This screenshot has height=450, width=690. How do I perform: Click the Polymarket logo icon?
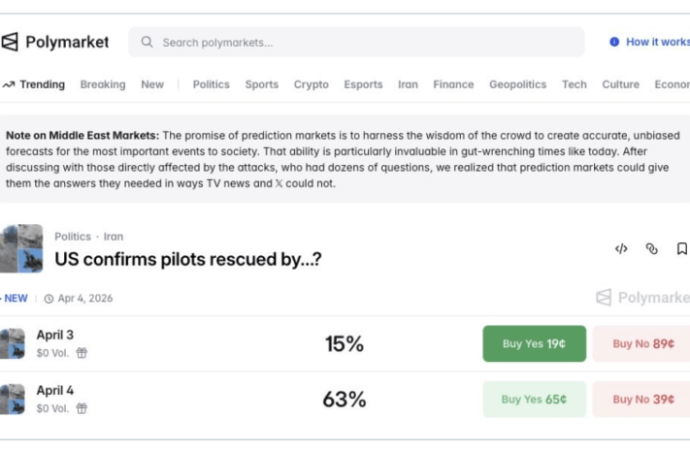[10, 42]
